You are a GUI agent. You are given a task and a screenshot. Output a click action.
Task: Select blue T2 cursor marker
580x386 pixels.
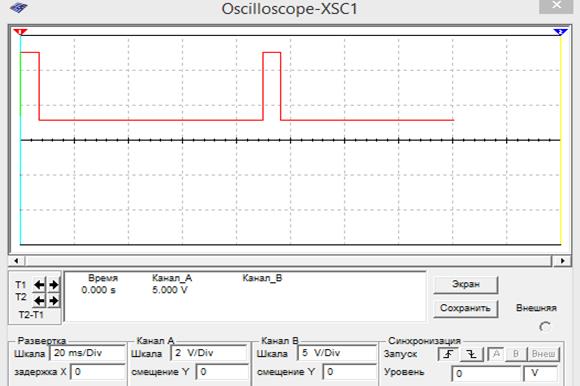coord(561,32)
